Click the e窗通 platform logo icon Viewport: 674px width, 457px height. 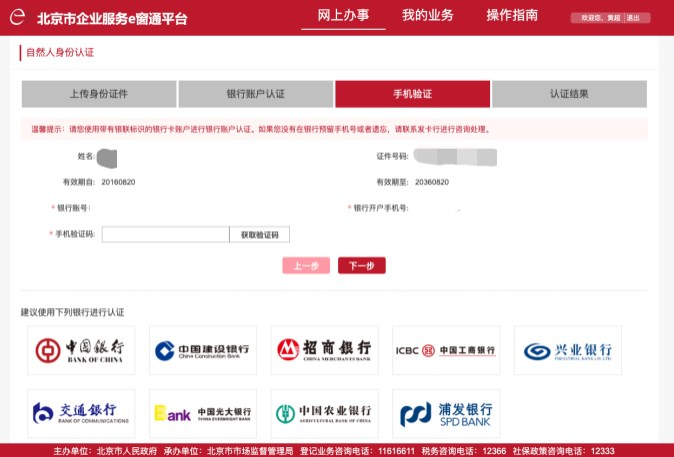[x=16, y=17]
